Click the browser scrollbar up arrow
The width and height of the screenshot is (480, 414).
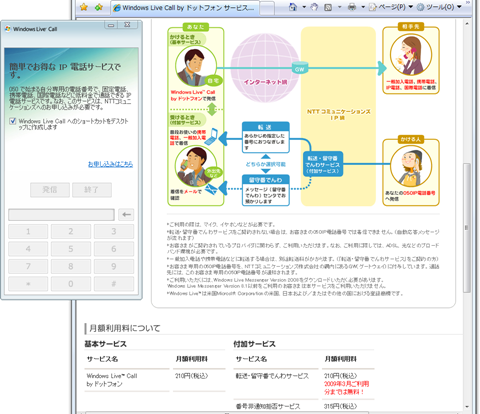click(467, 24)
